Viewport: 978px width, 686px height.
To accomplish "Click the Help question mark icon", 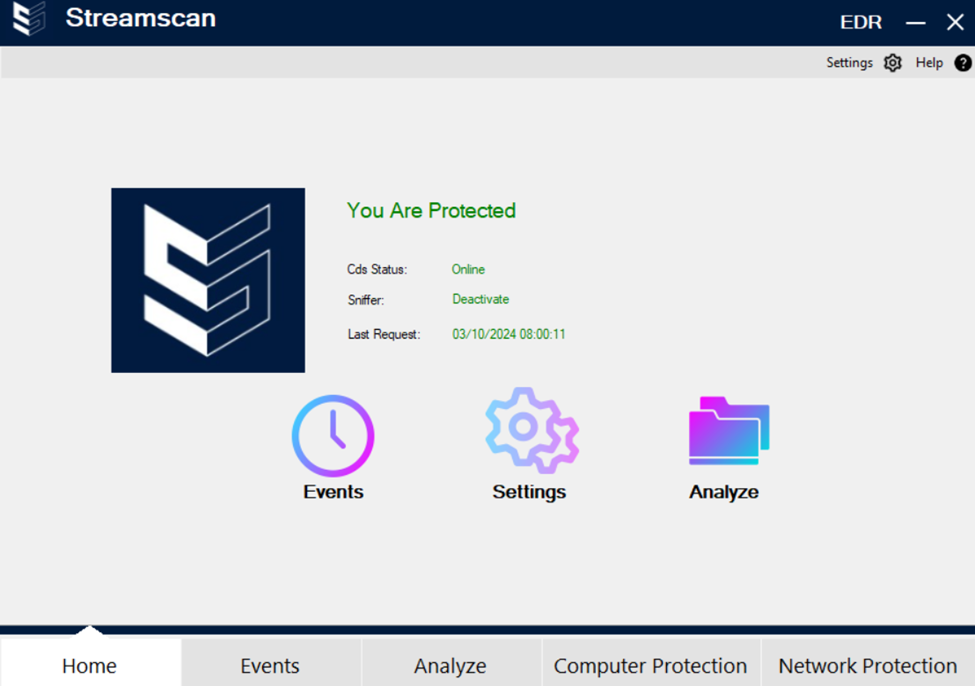I will 962,63.
